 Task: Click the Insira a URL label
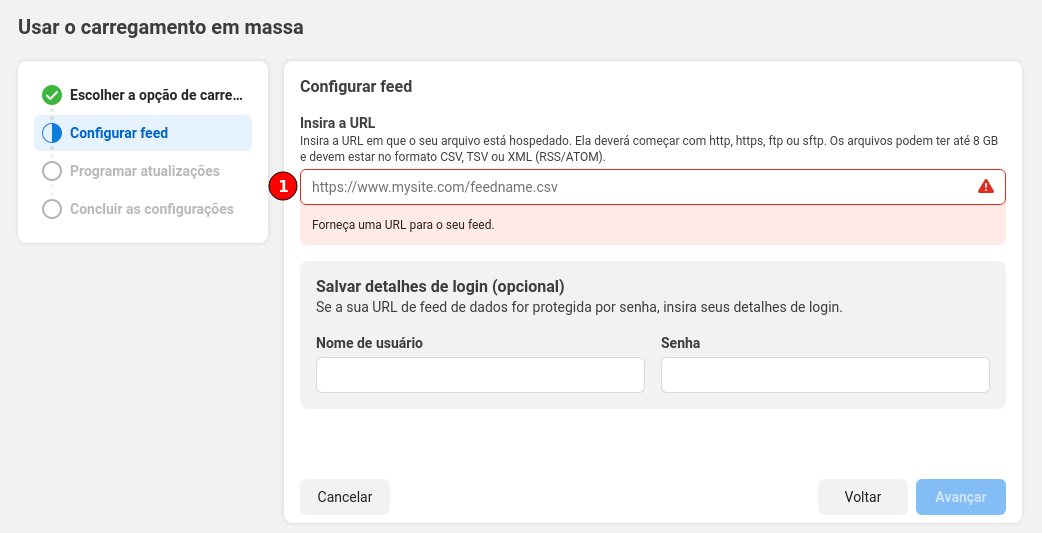pyautogui.click(x=338, y=123)
